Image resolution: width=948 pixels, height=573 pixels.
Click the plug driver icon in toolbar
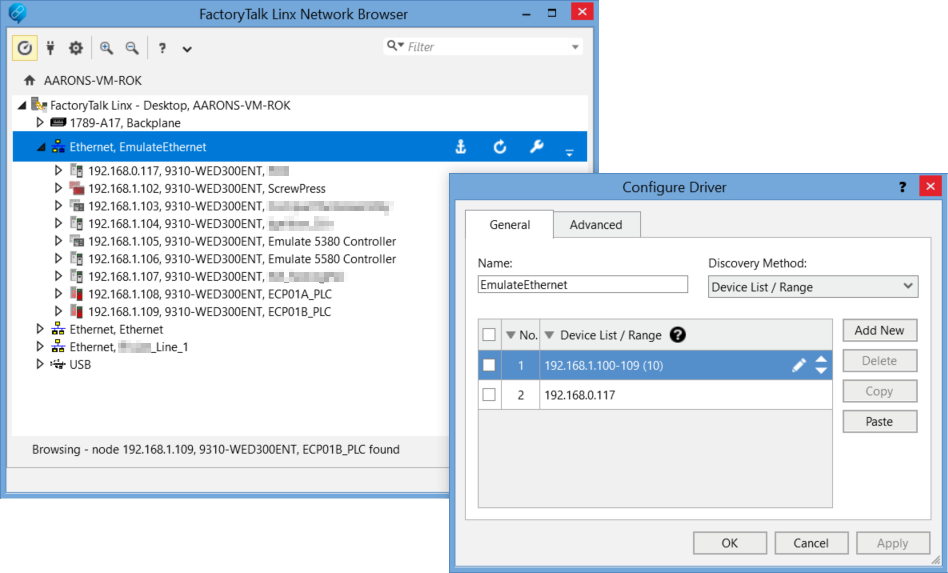pos(51,48)
